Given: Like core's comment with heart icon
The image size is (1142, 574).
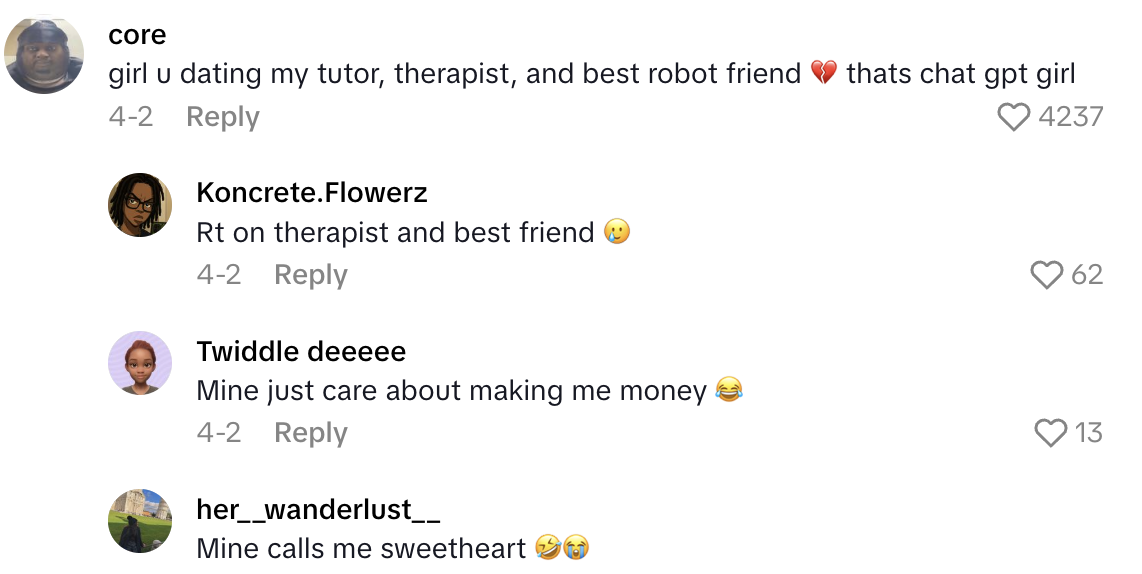Looking at the screenshot, I should pos(1014,118).
